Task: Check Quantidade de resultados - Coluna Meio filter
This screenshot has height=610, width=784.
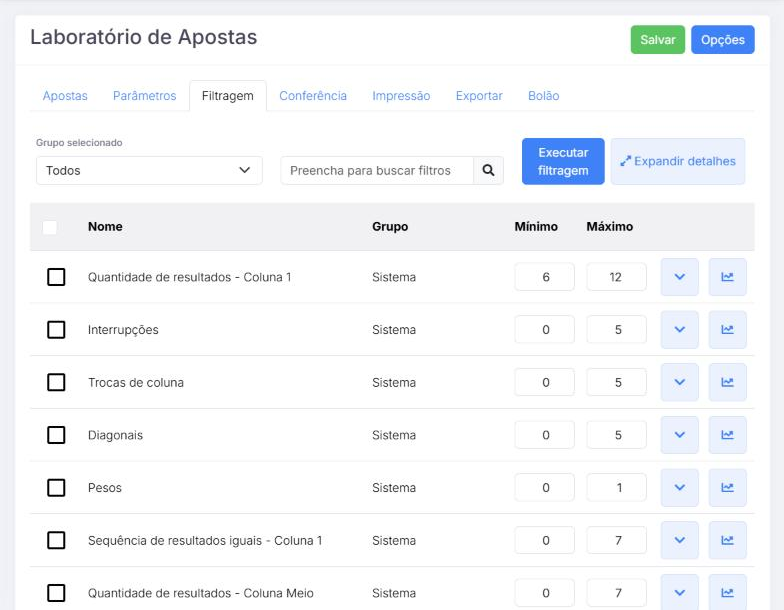Action: 56,593
